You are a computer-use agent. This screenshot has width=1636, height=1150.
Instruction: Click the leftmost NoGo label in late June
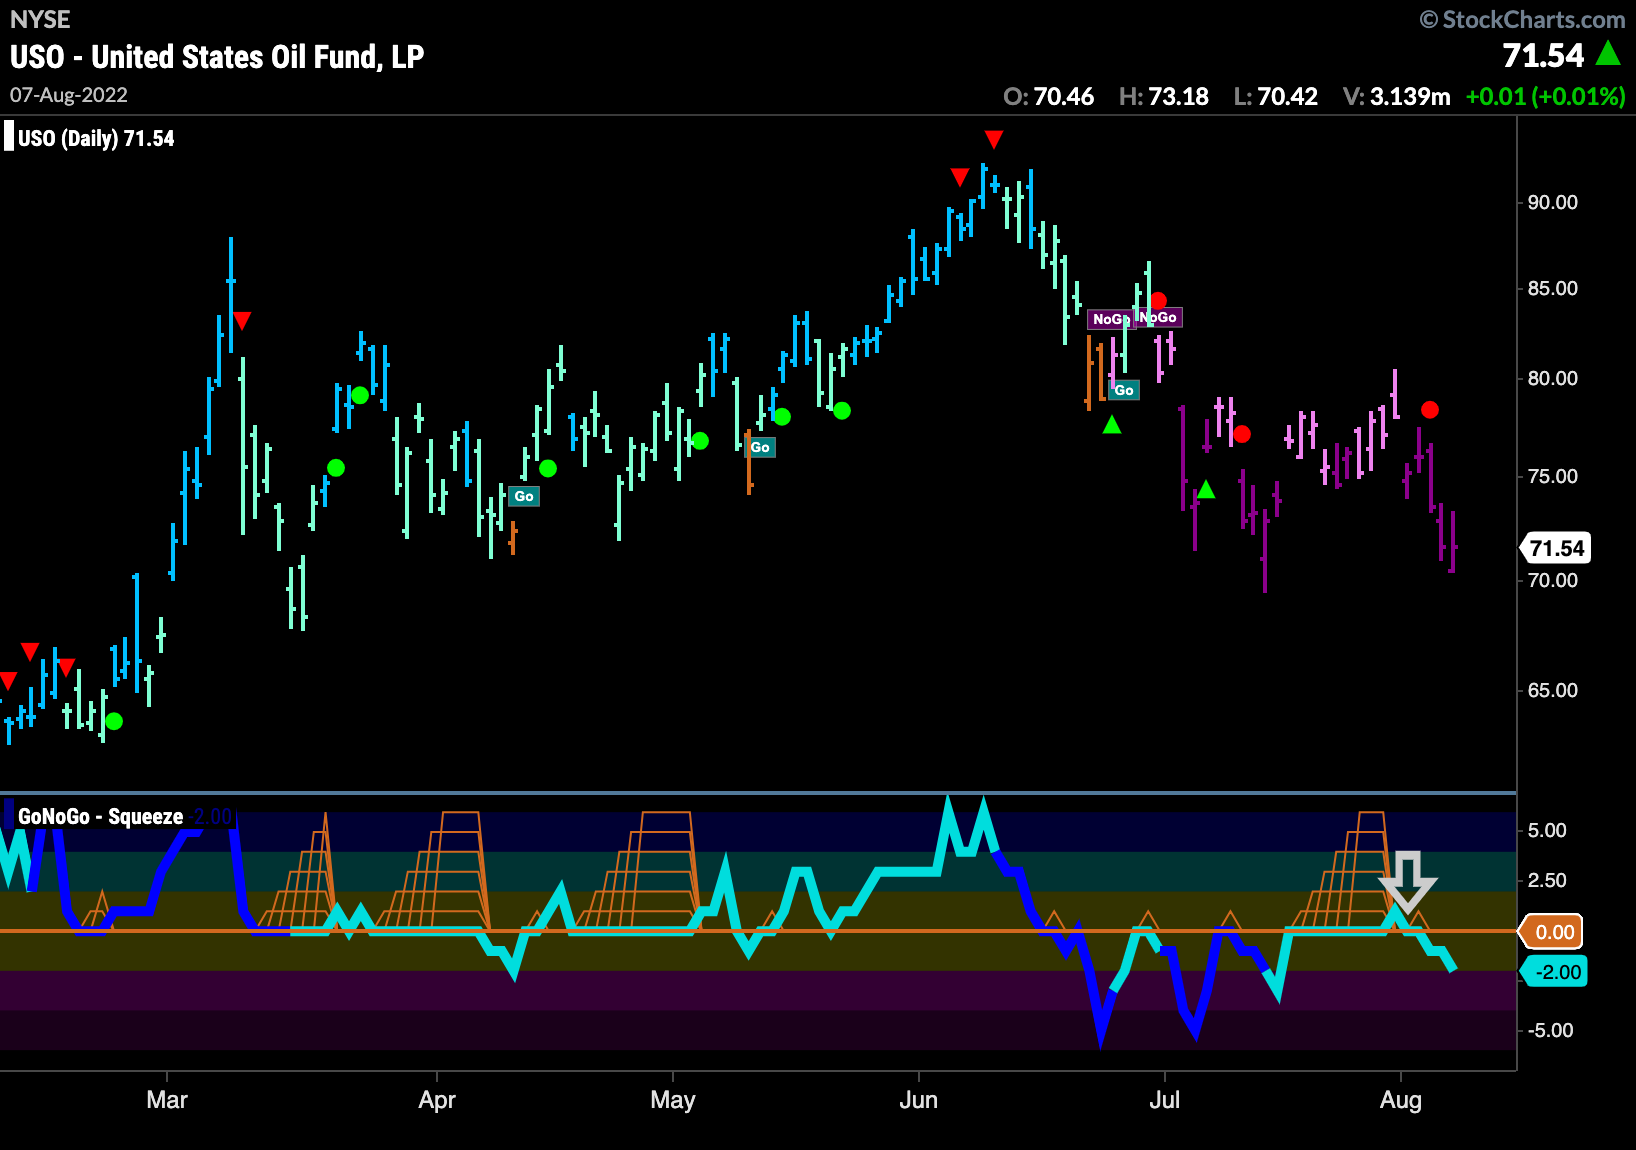[1110, 319]
